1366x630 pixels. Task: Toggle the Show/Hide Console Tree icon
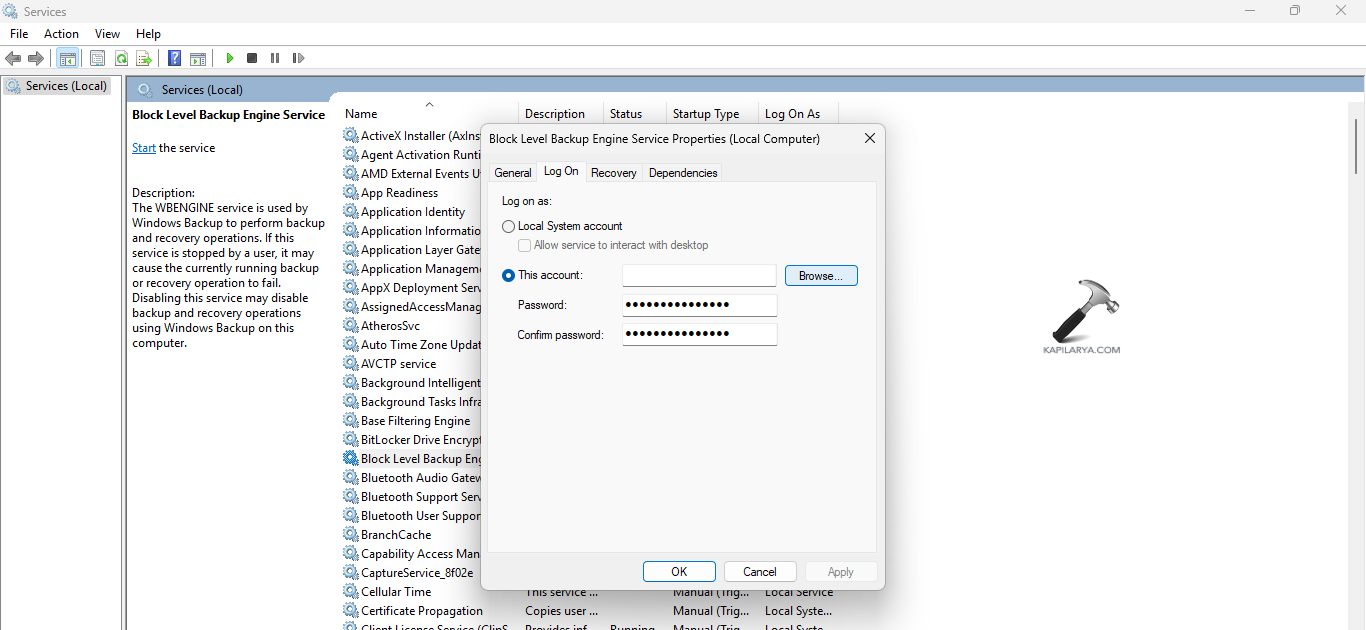[x=67, y=59]
